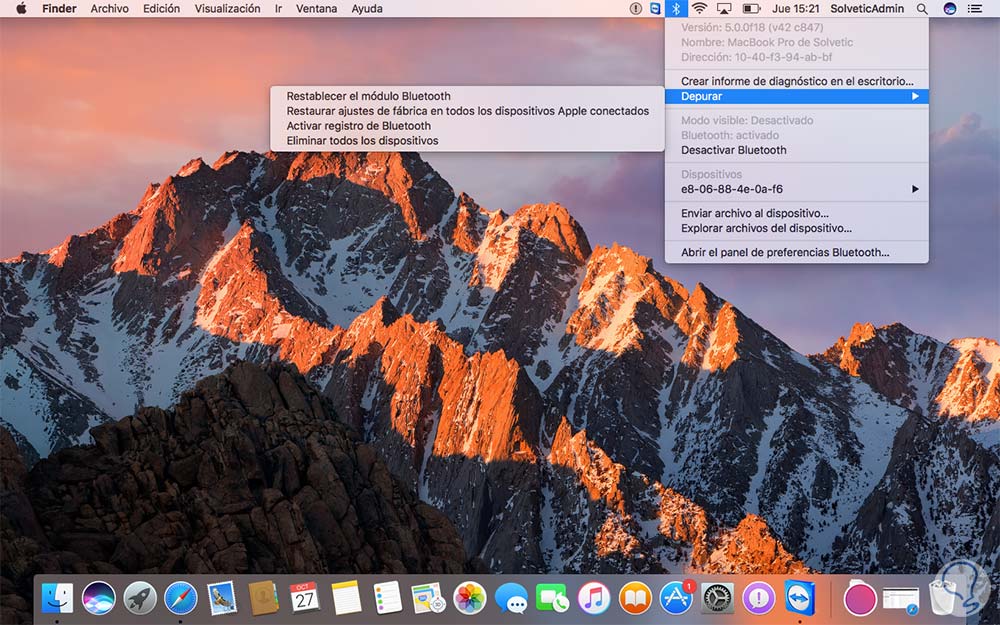Click the Siri icon in menu bar

(x=950, y=8)
